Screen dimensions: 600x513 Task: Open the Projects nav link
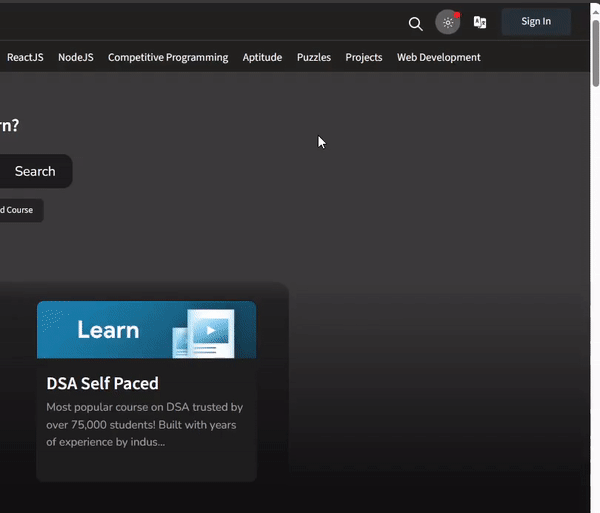[364, 57]
